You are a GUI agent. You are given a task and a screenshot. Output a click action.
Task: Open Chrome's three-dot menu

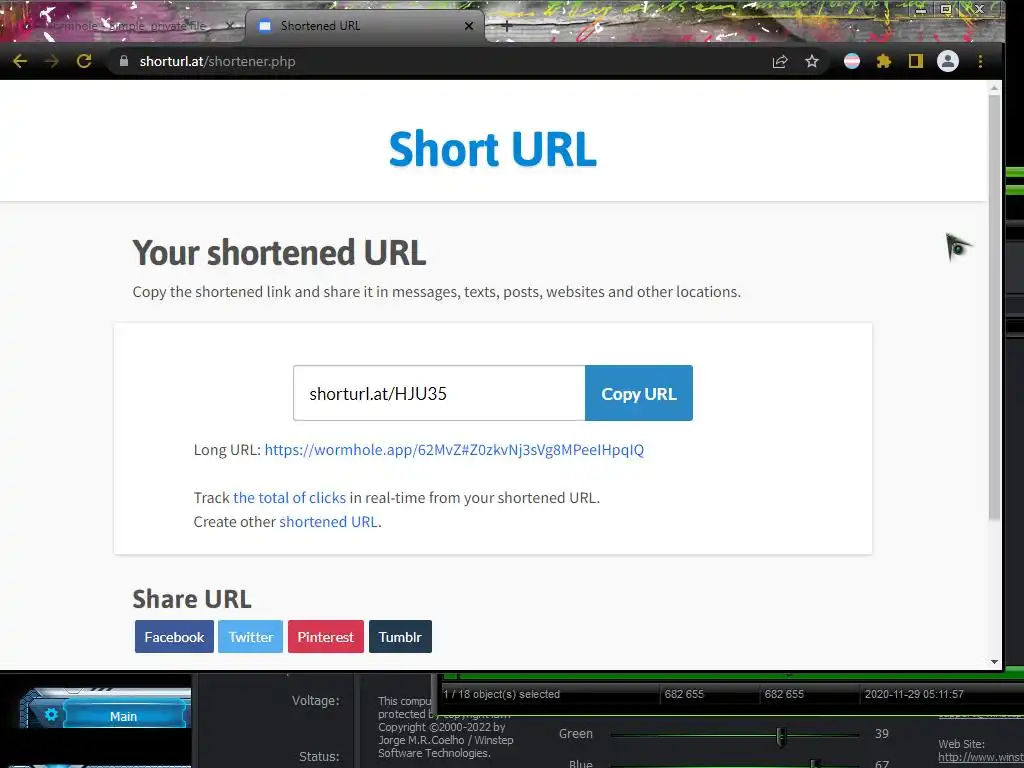click(980, 61)
